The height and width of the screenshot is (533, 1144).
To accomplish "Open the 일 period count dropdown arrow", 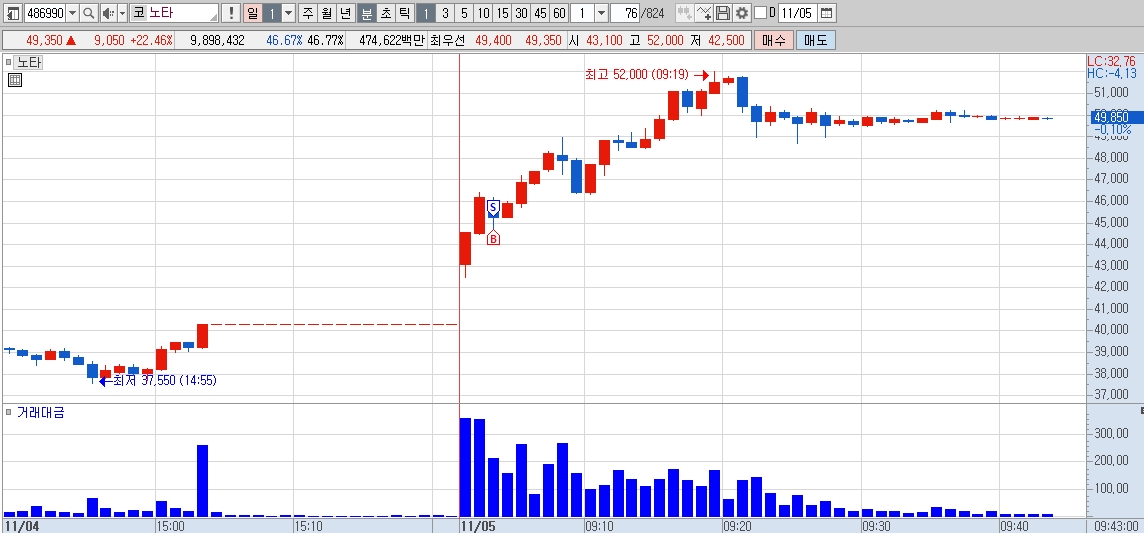I will point(288,13).
